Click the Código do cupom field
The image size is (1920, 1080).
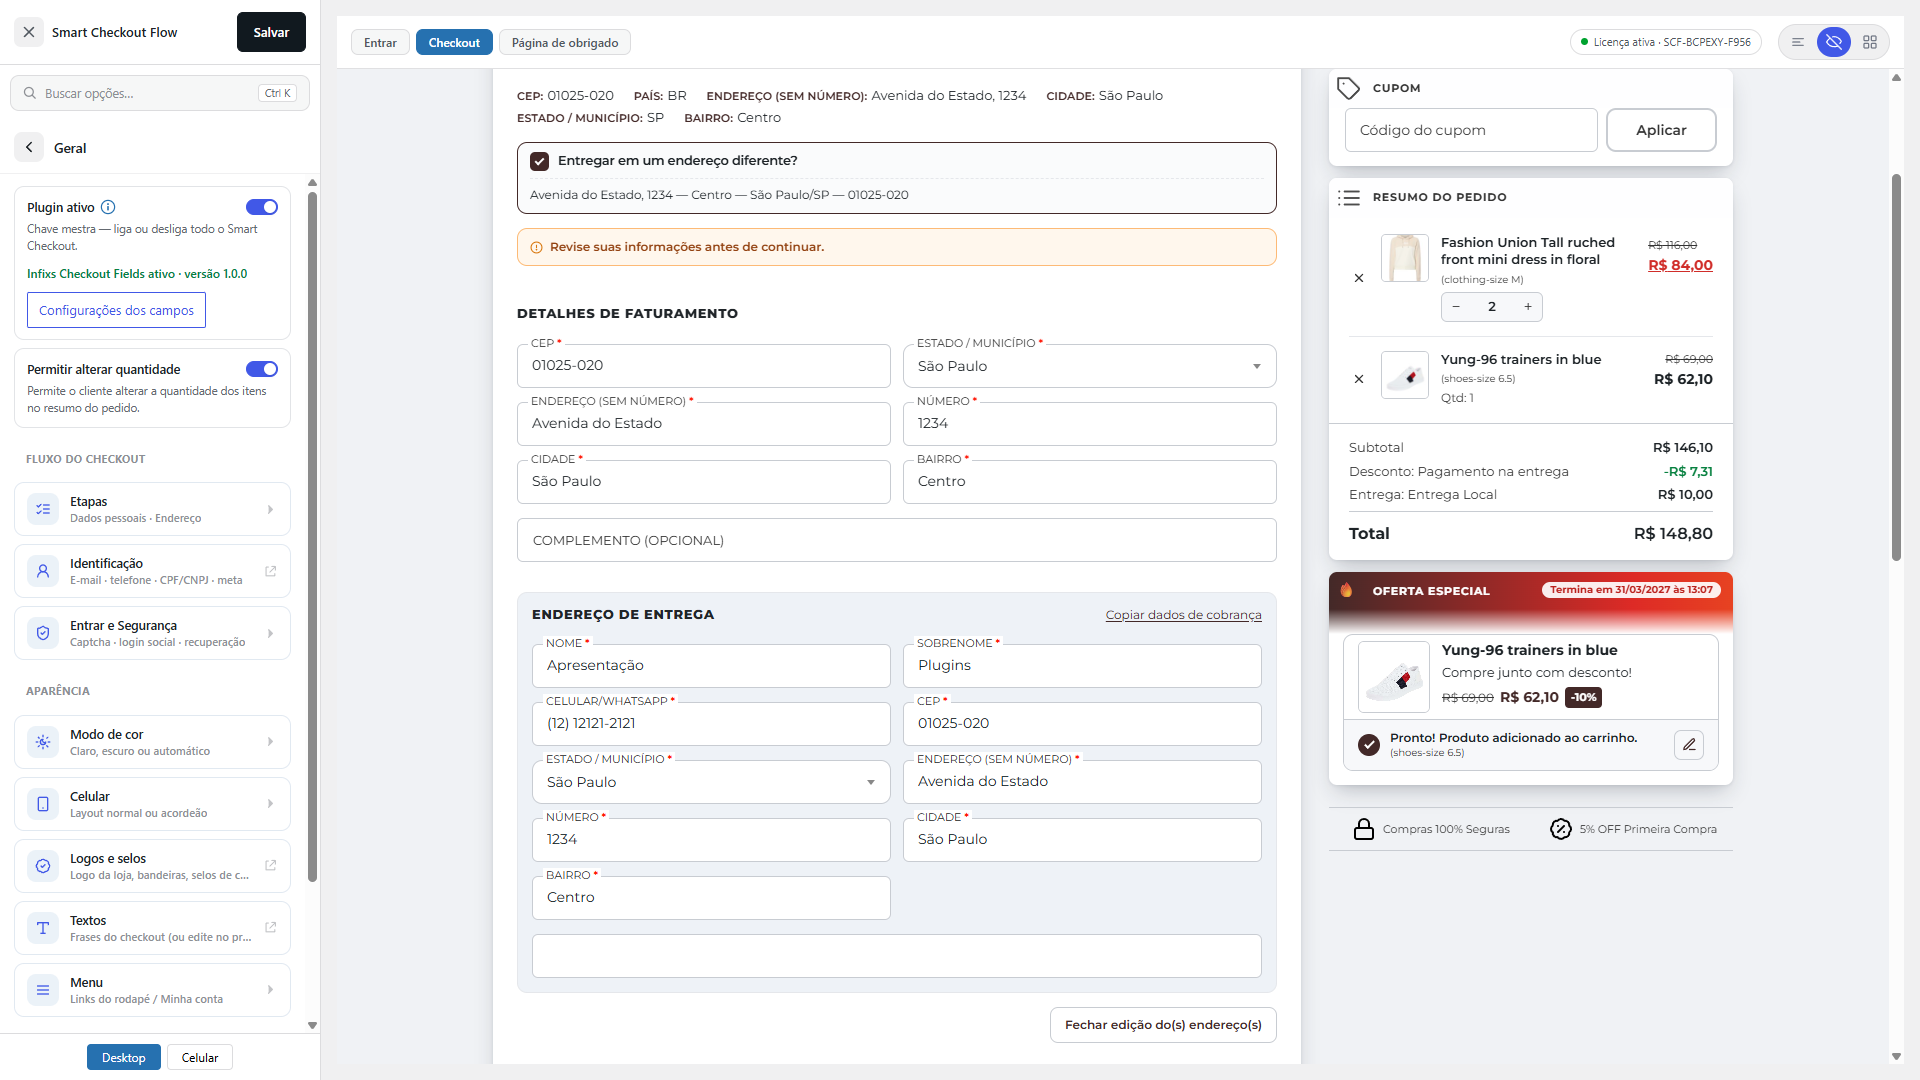pyautogui.click(x=1471, y=130)
